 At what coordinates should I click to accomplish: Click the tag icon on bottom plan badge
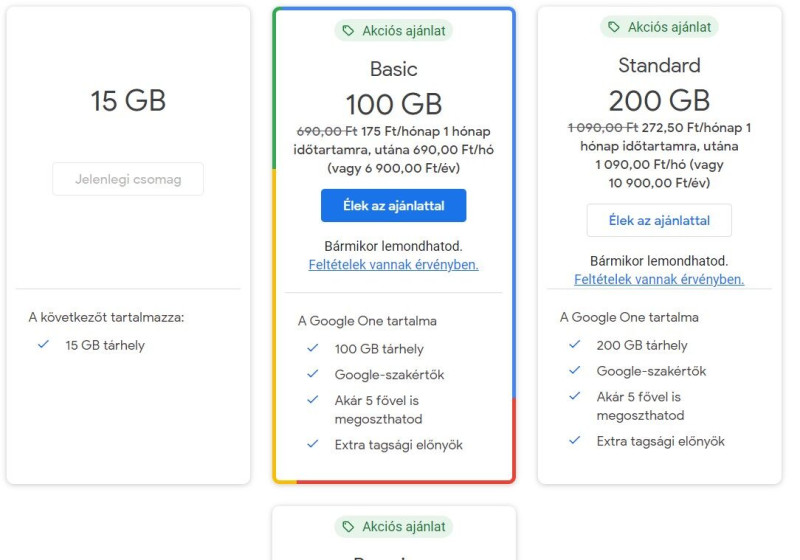coord(349,527)
